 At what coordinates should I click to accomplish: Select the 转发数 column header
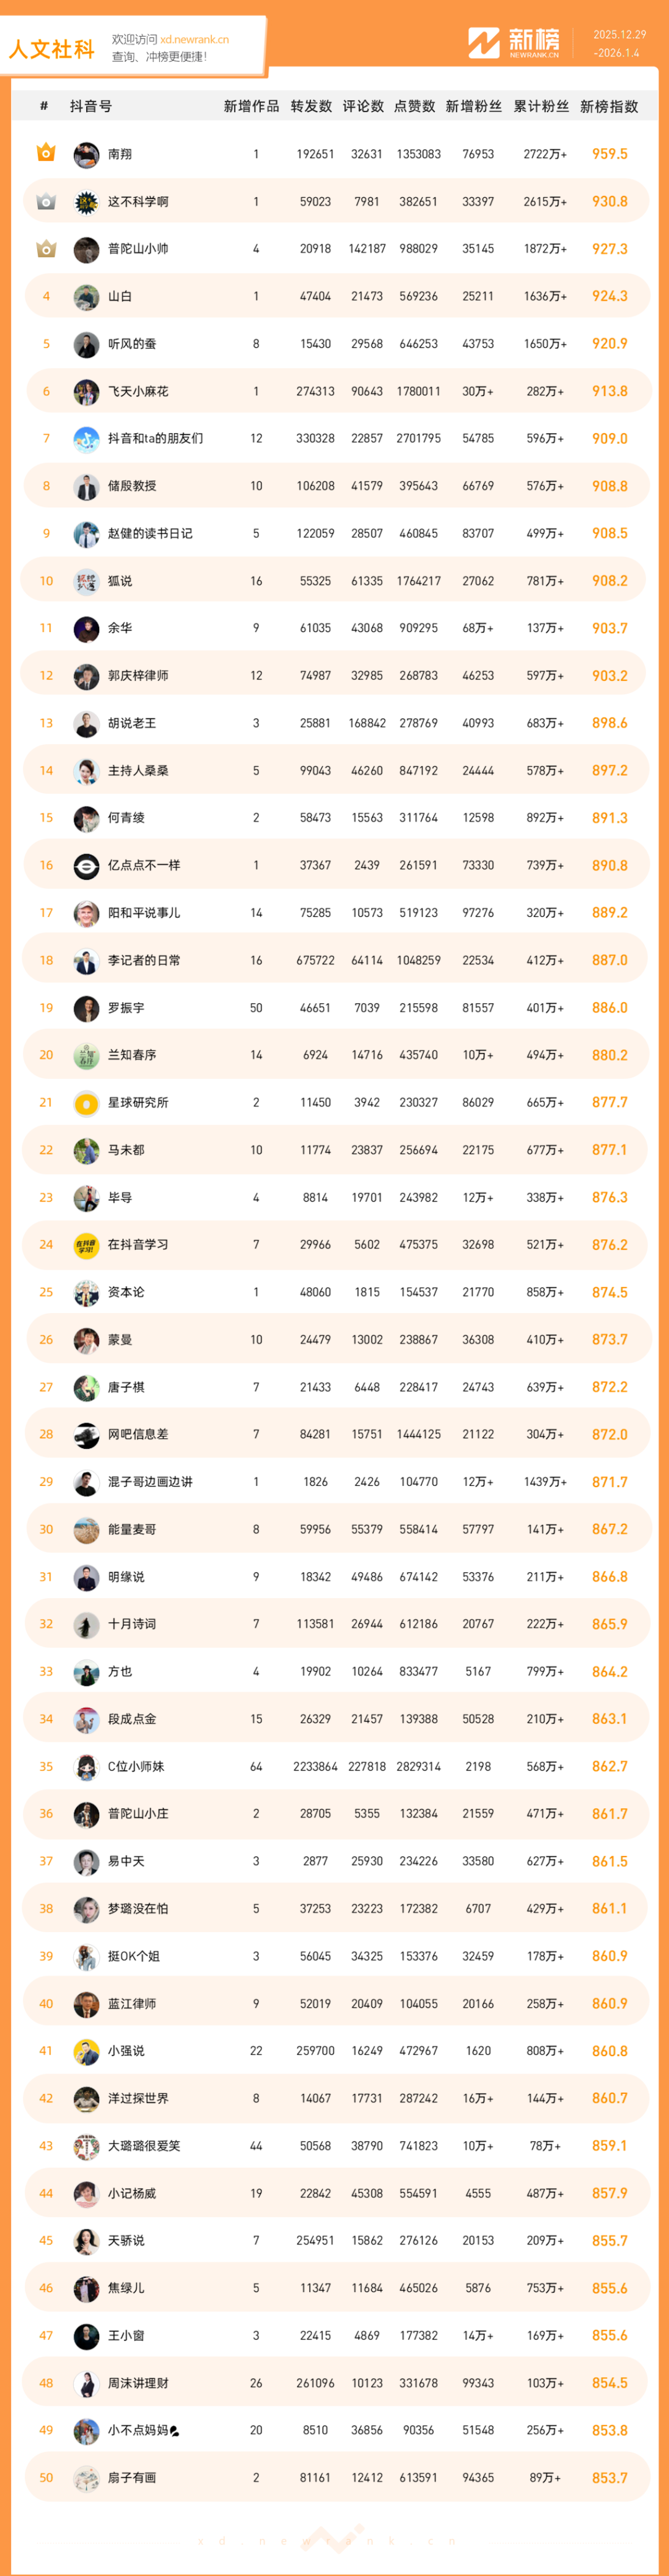311,107
